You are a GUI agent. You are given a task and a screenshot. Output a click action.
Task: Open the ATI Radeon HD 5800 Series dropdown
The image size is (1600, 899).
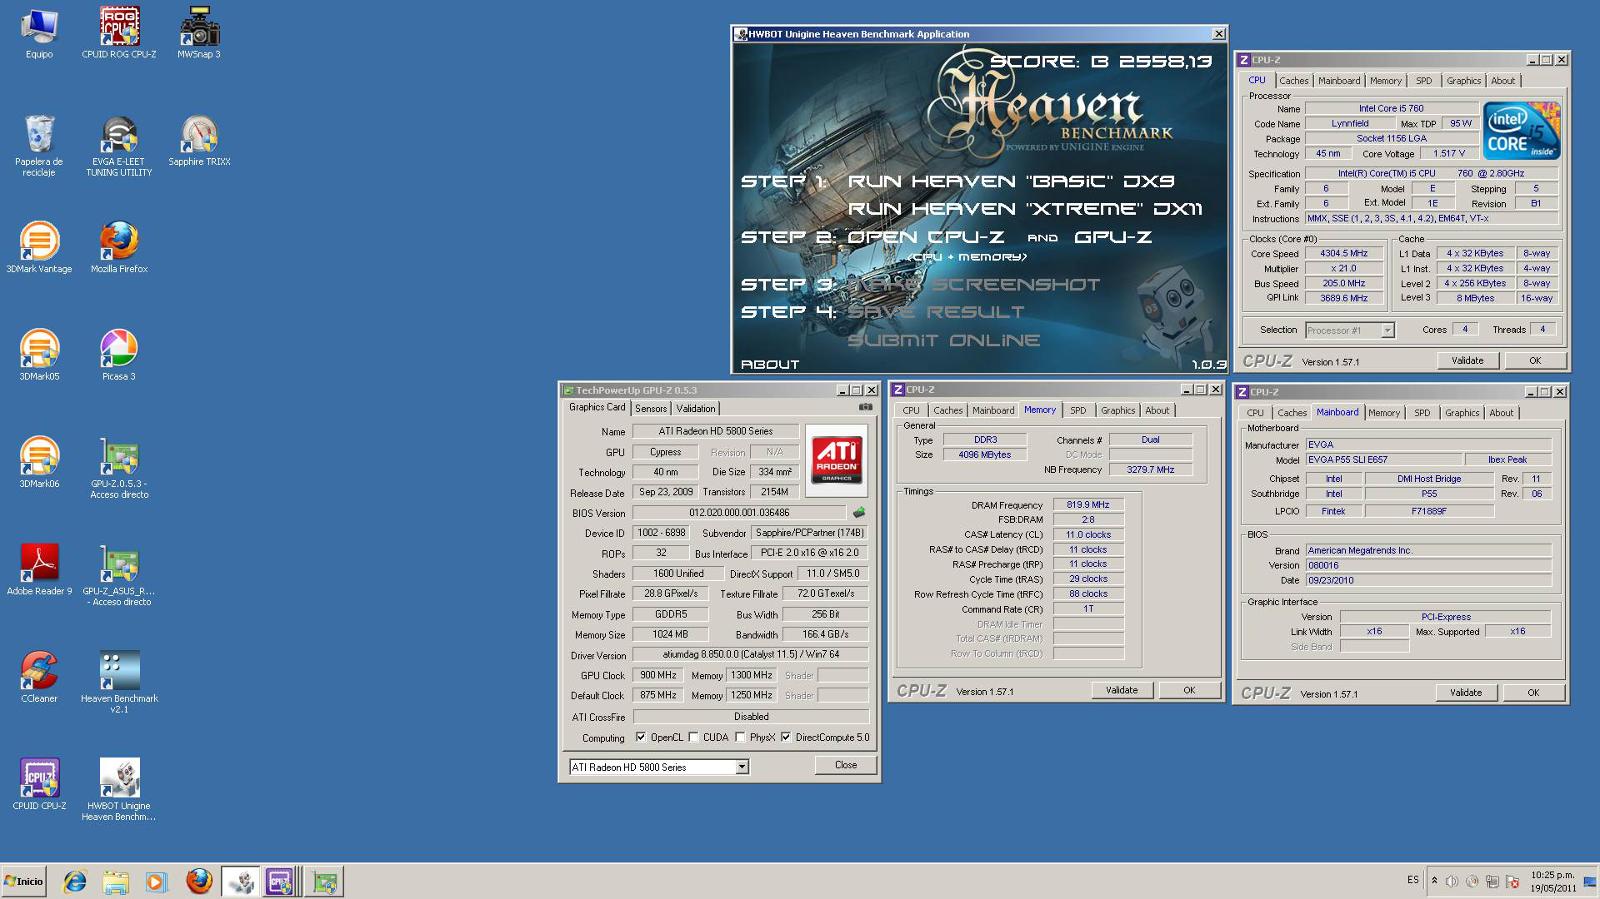pyautogui.click(x=742, y=767)
